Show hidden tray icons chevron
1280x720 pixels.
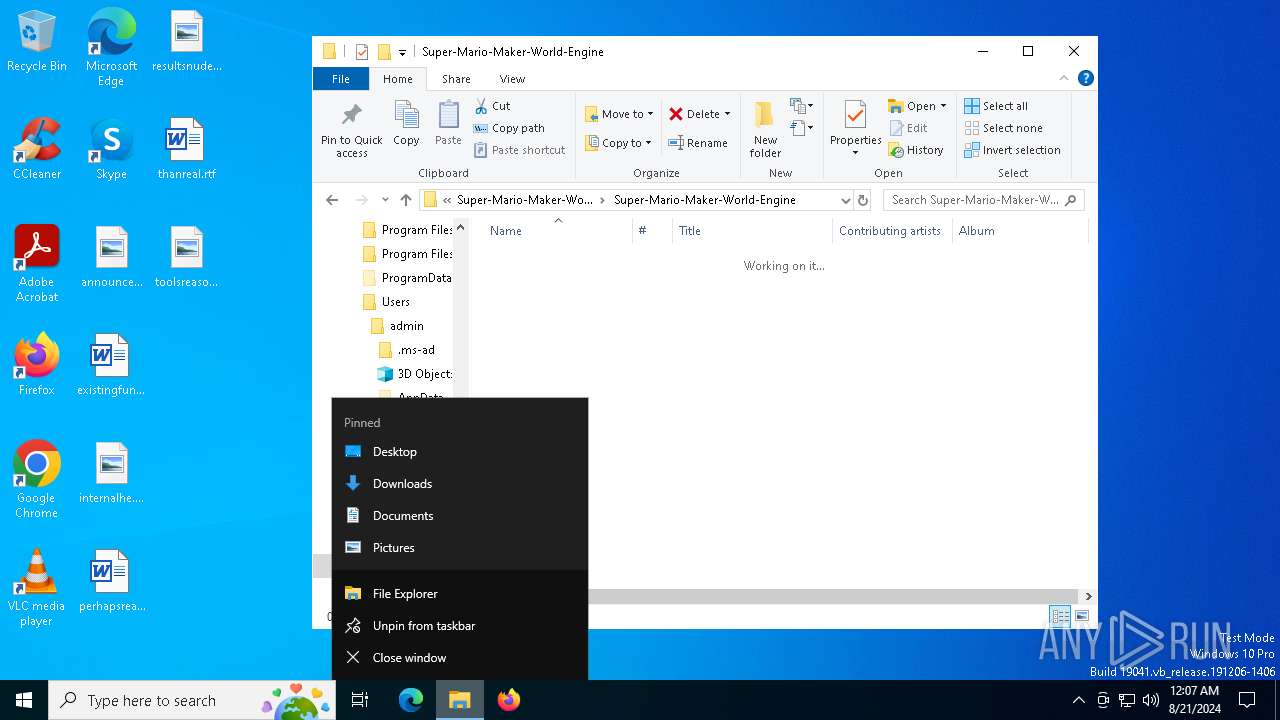1078,700
